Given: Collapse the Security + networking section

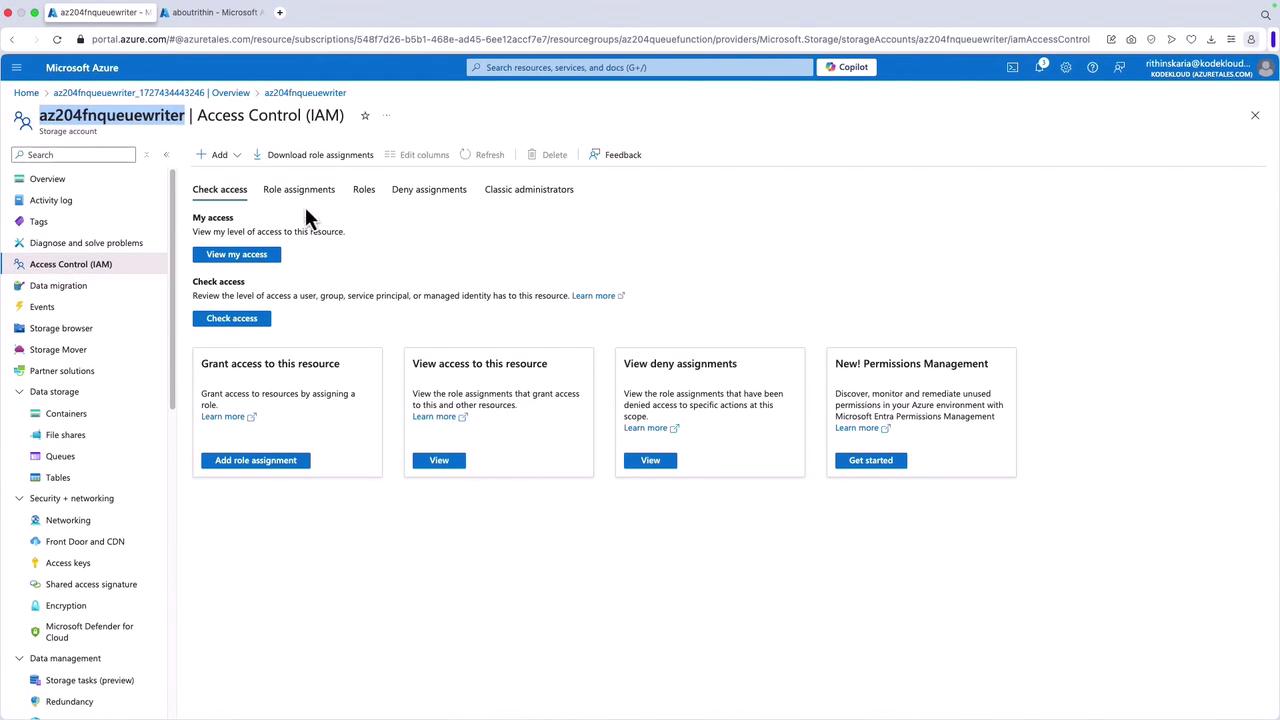Looking at the screenshot, I should coord(19,498).
